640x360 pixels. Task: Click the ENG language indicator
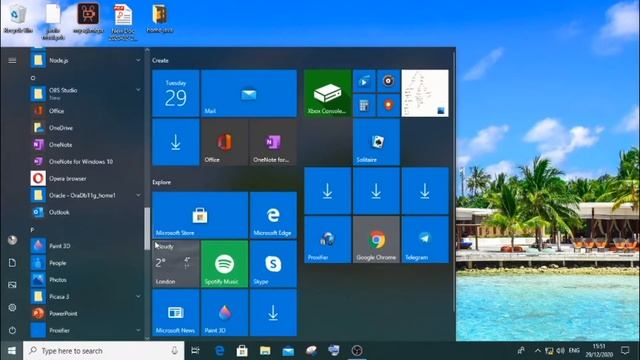click(574, 351)
